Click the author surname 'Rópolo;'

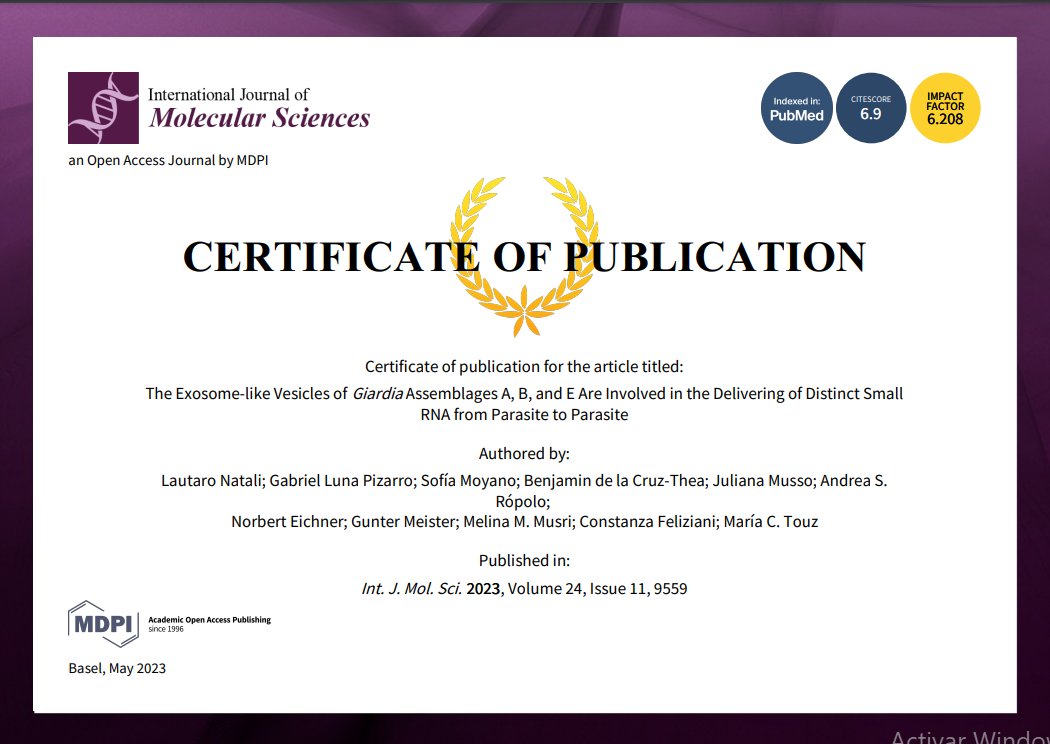(x=523, y=501)
